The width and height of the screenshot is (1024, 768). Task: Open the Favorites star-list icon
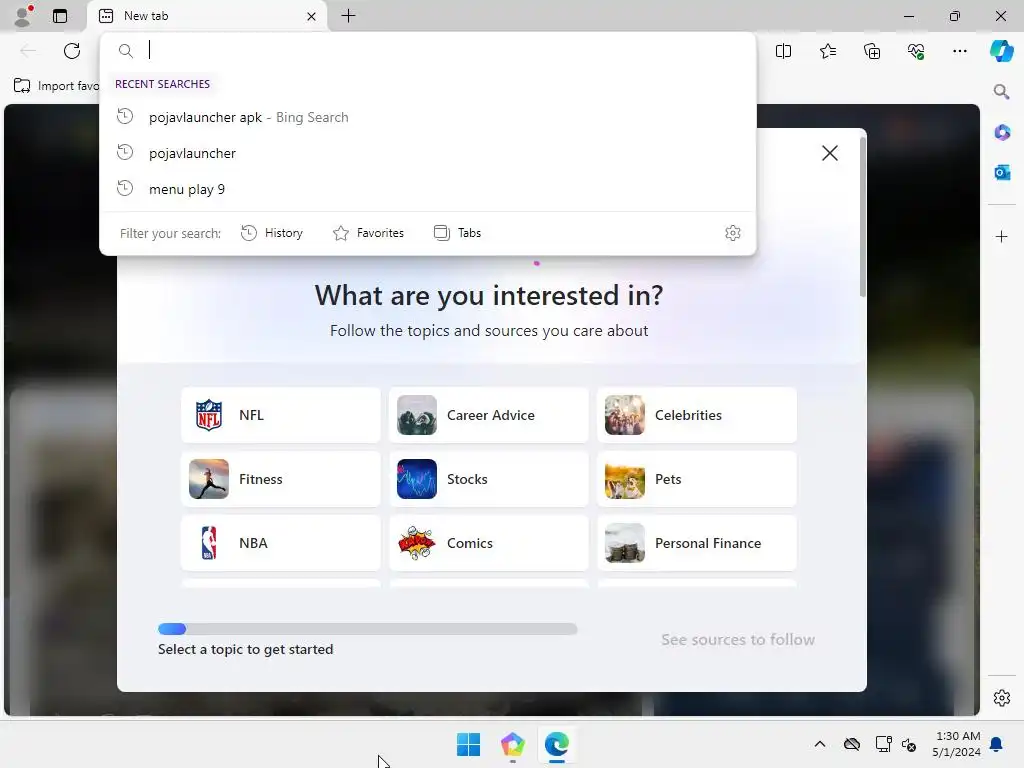point(827,51)
